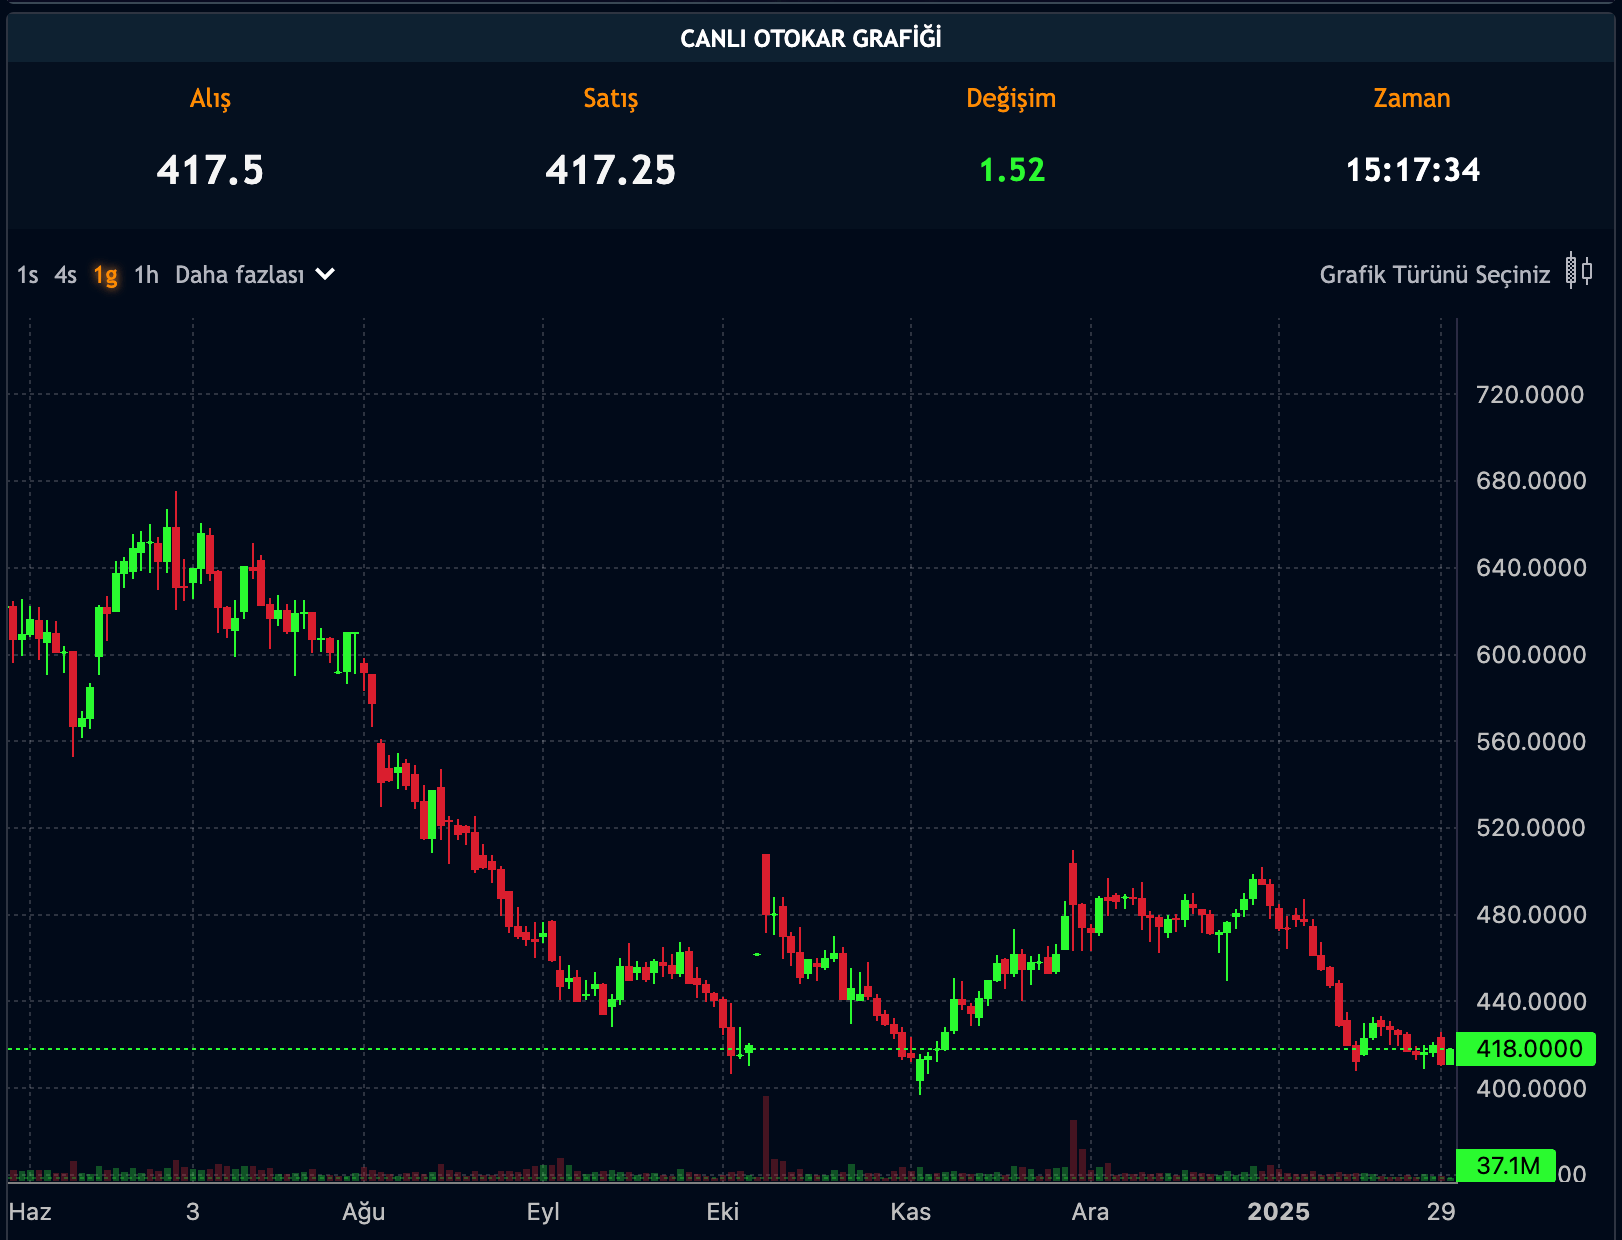1622x1240 pixels.
Task: Click the Grafik Türünü Seçiniz label
Action: pos(1435,275)
